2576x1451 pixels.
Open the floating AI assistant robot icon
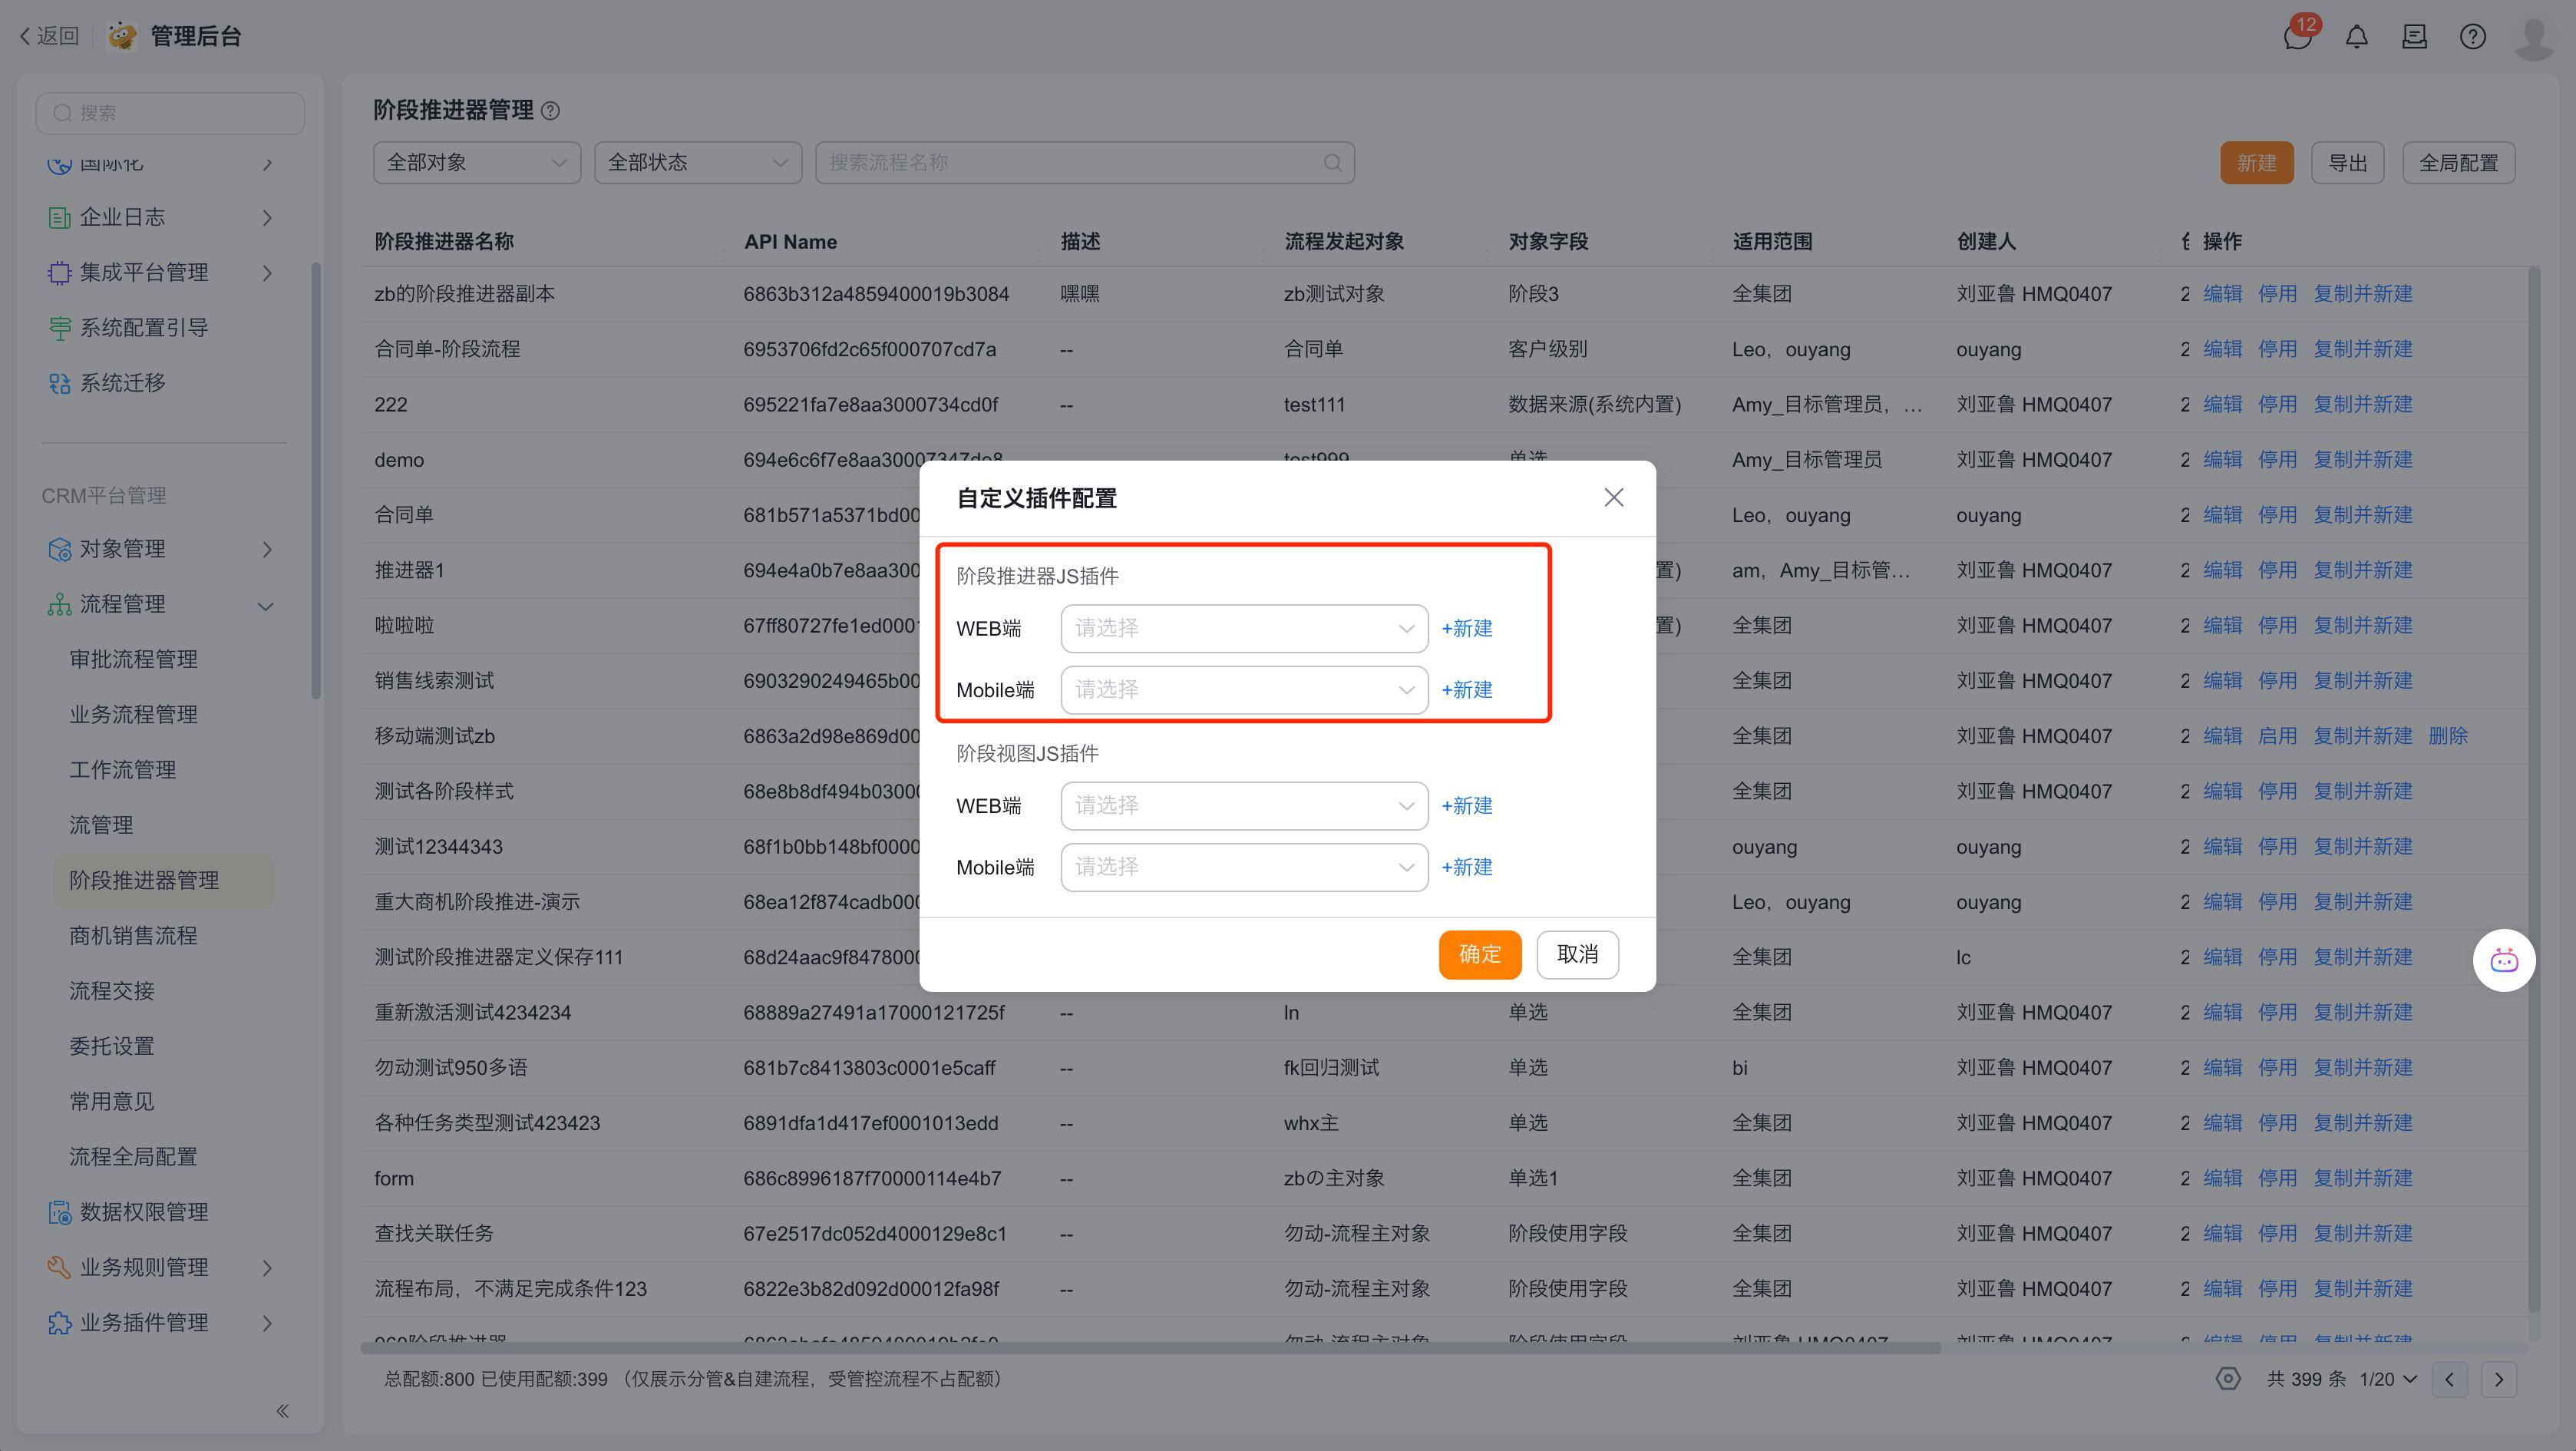tap(2503, 960)
